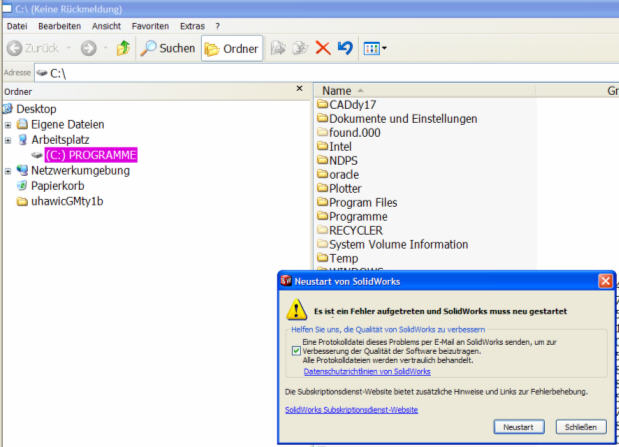Select the Plotter folder icon

coord(323,188)
